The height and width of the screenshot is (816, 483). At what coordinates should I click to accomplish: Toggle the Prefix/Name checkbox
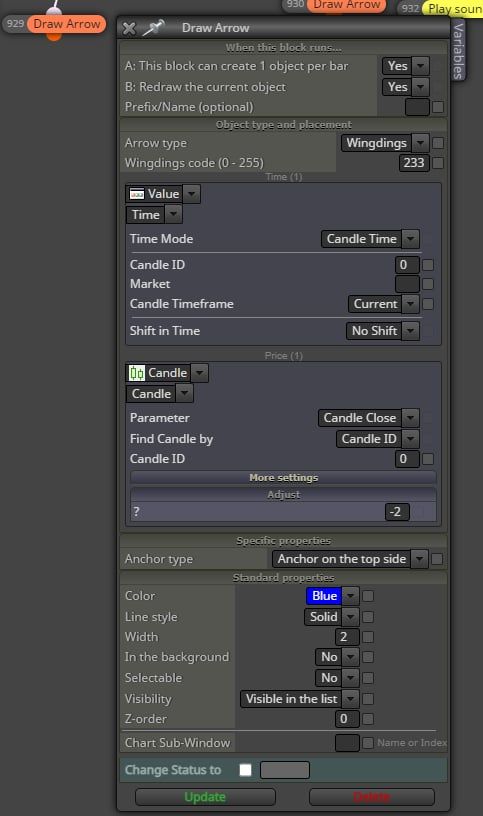click(x=438, y=107)
